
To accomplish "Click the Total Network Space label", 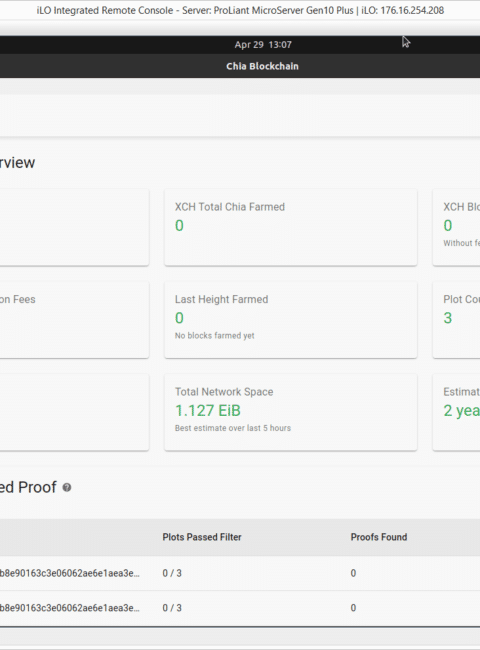I will click(224, 392).
